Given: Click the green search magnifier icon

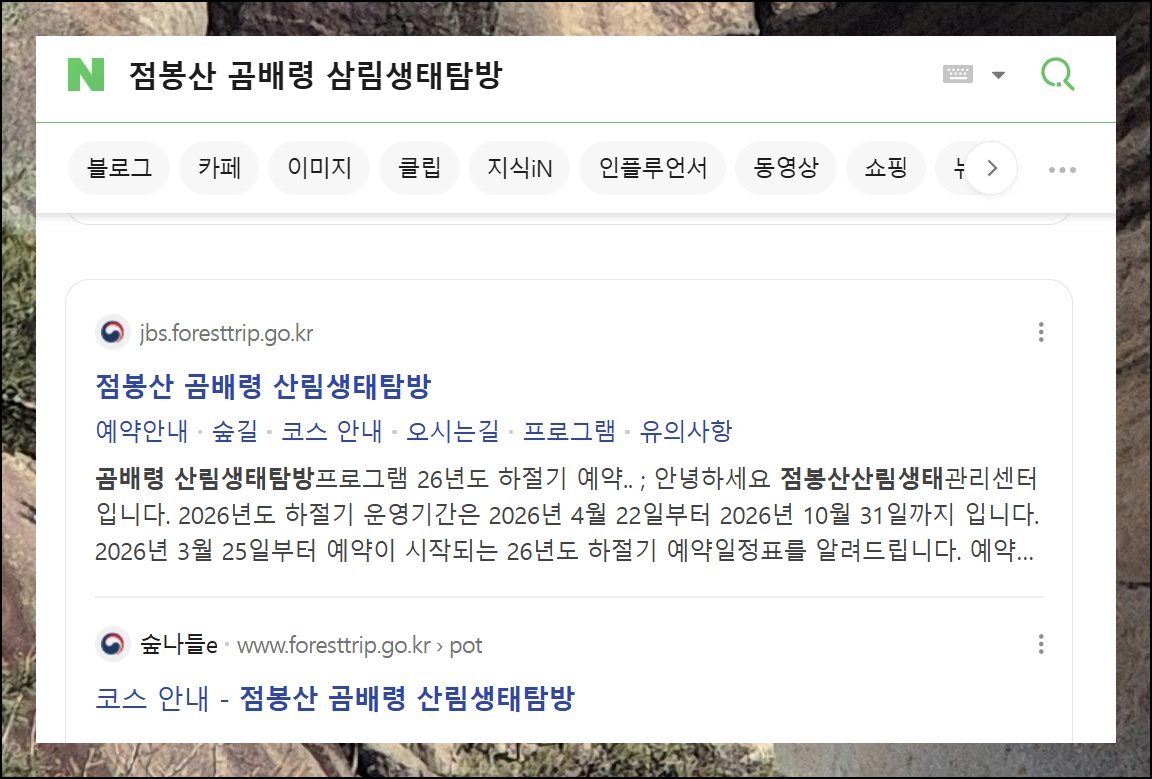Looking at the screenshot, I should [x=1058, y=74].
